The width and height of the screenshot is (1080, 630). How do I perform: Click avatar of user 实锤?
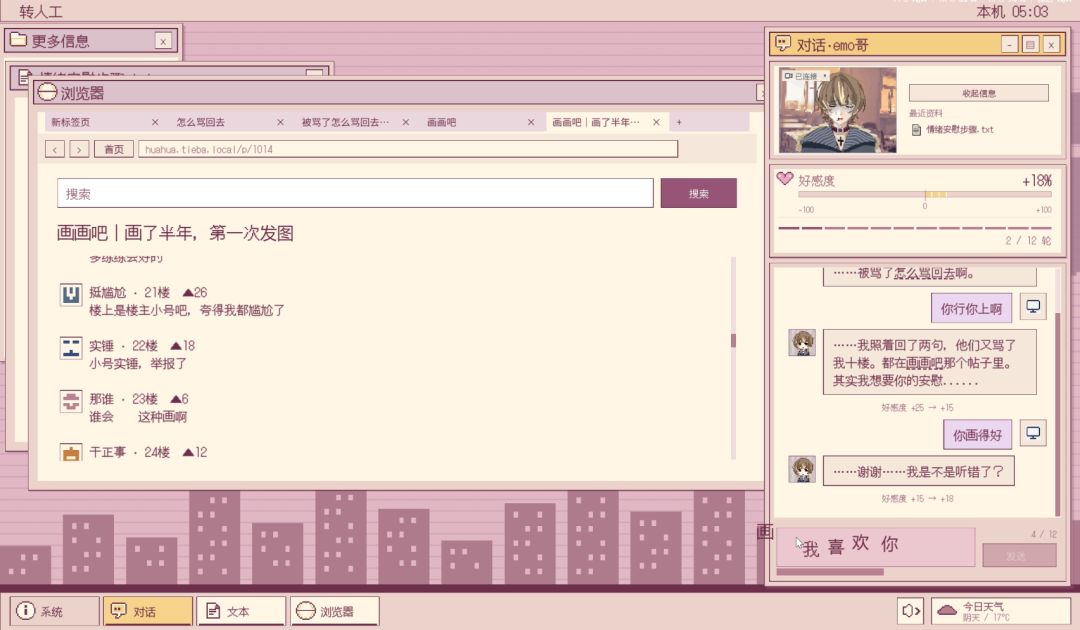71,348
